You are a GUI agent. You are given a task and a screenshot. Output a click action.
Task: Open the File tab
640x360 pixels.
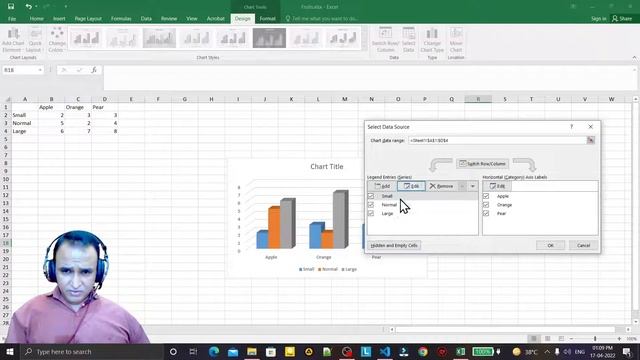coord(12,18)
